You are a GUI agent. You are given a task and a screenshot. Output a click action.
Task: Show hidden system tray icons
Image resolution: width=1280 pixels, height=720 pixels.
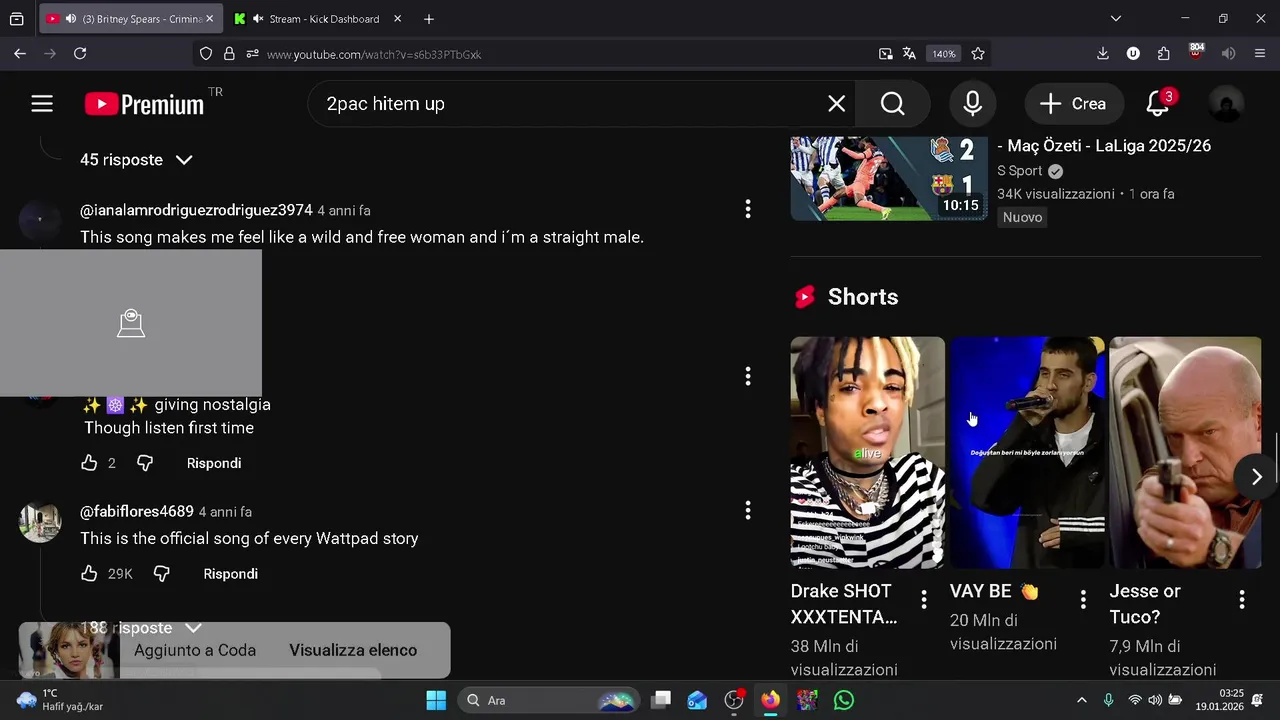pyautogui.click(x=1081, y=700)
